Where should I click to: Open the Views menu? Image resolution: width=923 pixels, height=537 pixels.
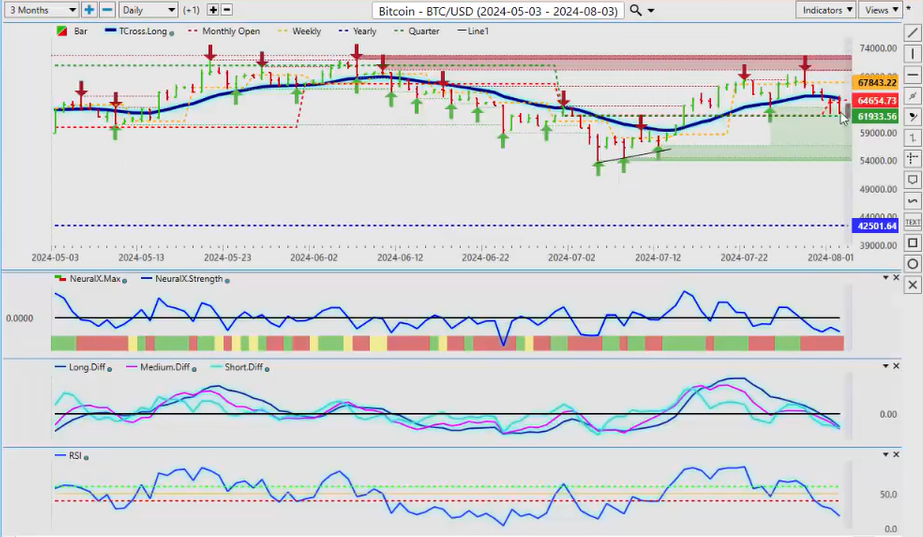[x=880, y=10]
